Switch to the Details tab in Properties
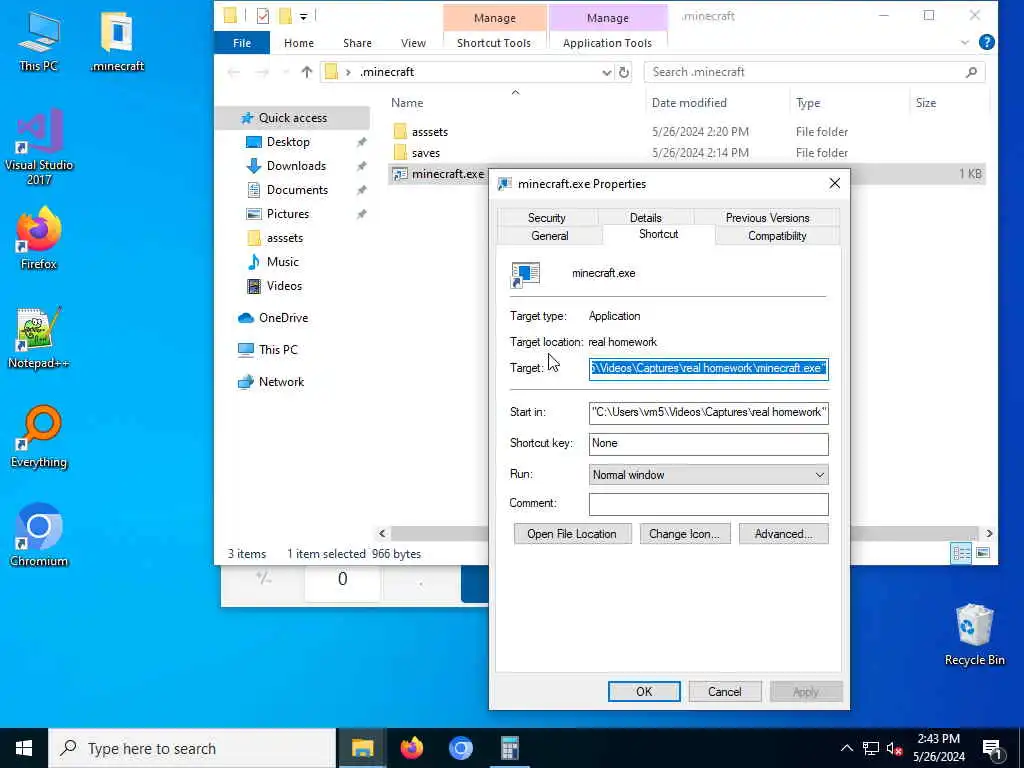This screenshot has height=768, width=1024. click(645, 217)
